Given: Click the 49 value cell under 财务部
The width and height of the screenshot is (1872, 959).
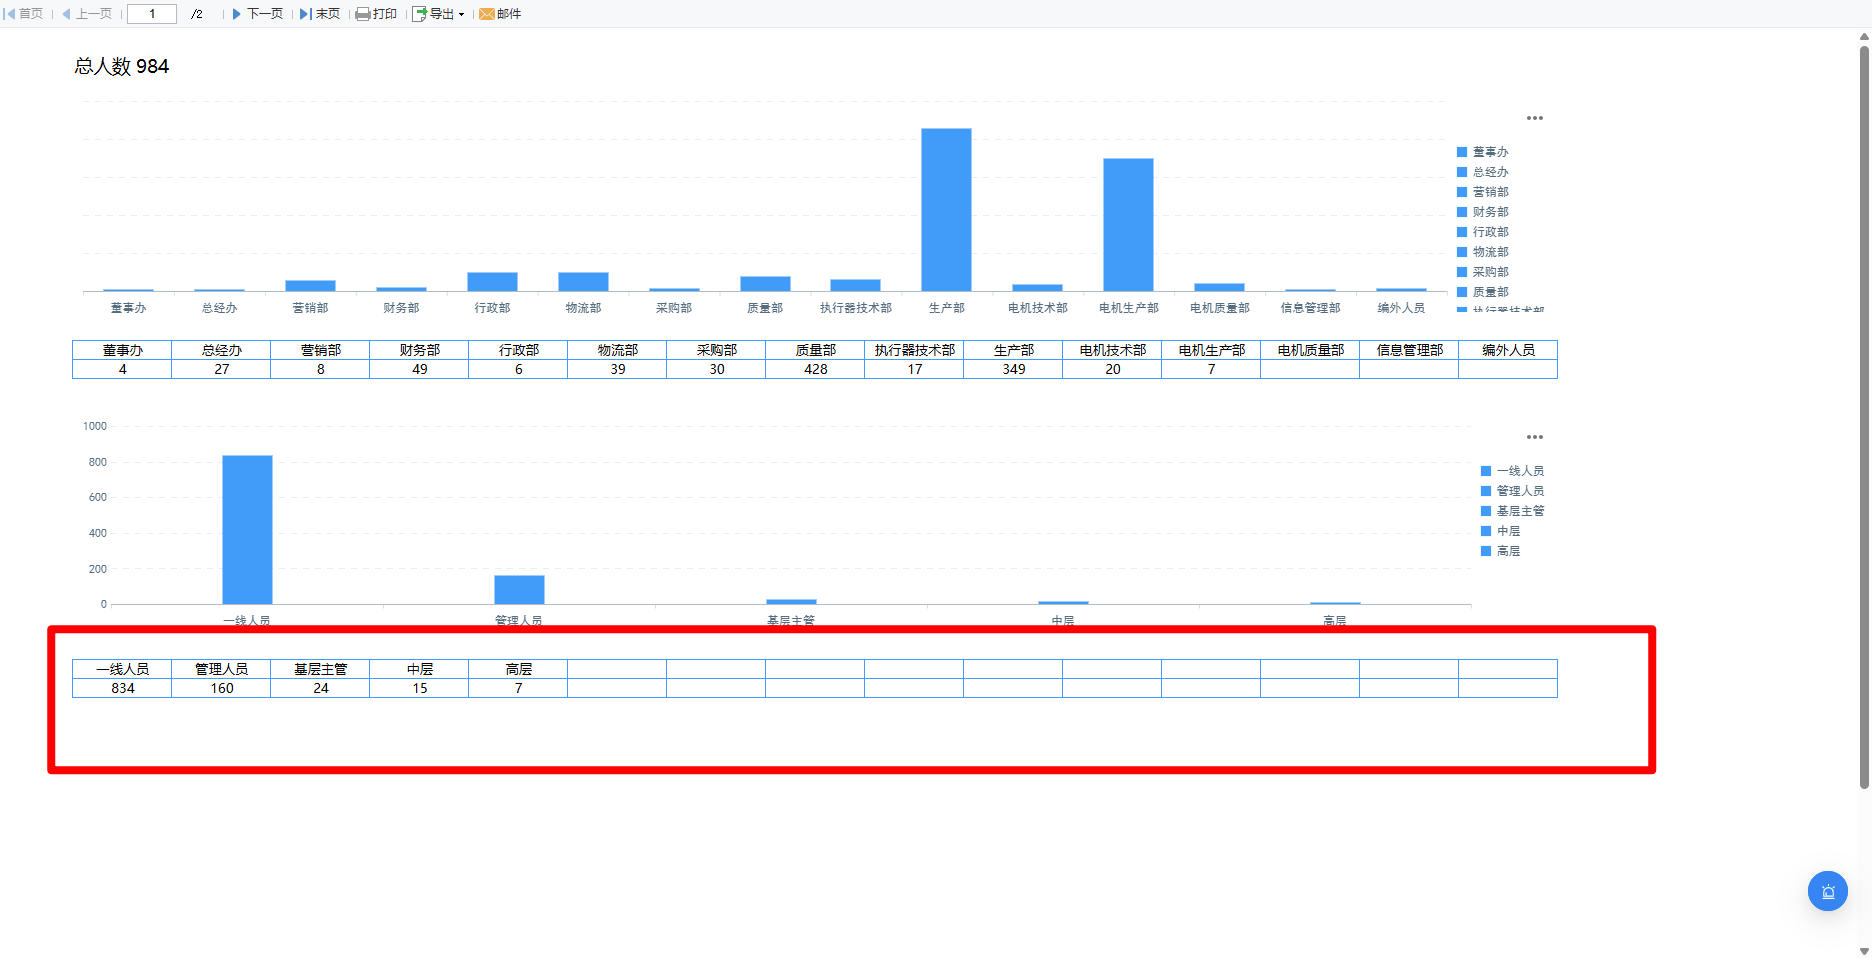Looking at the screenshot, I should [x=419, y=369].
